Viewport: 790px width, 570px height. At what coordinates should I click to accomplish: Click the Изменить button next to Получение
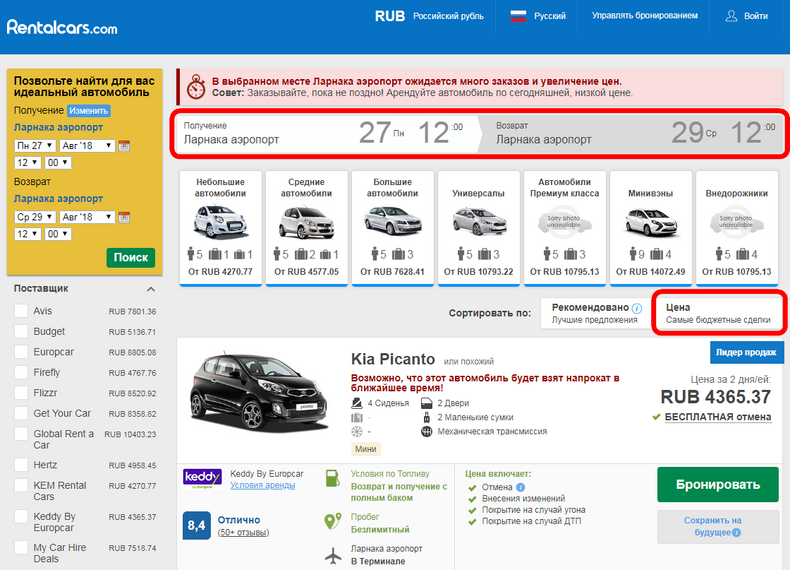[89, 110]
